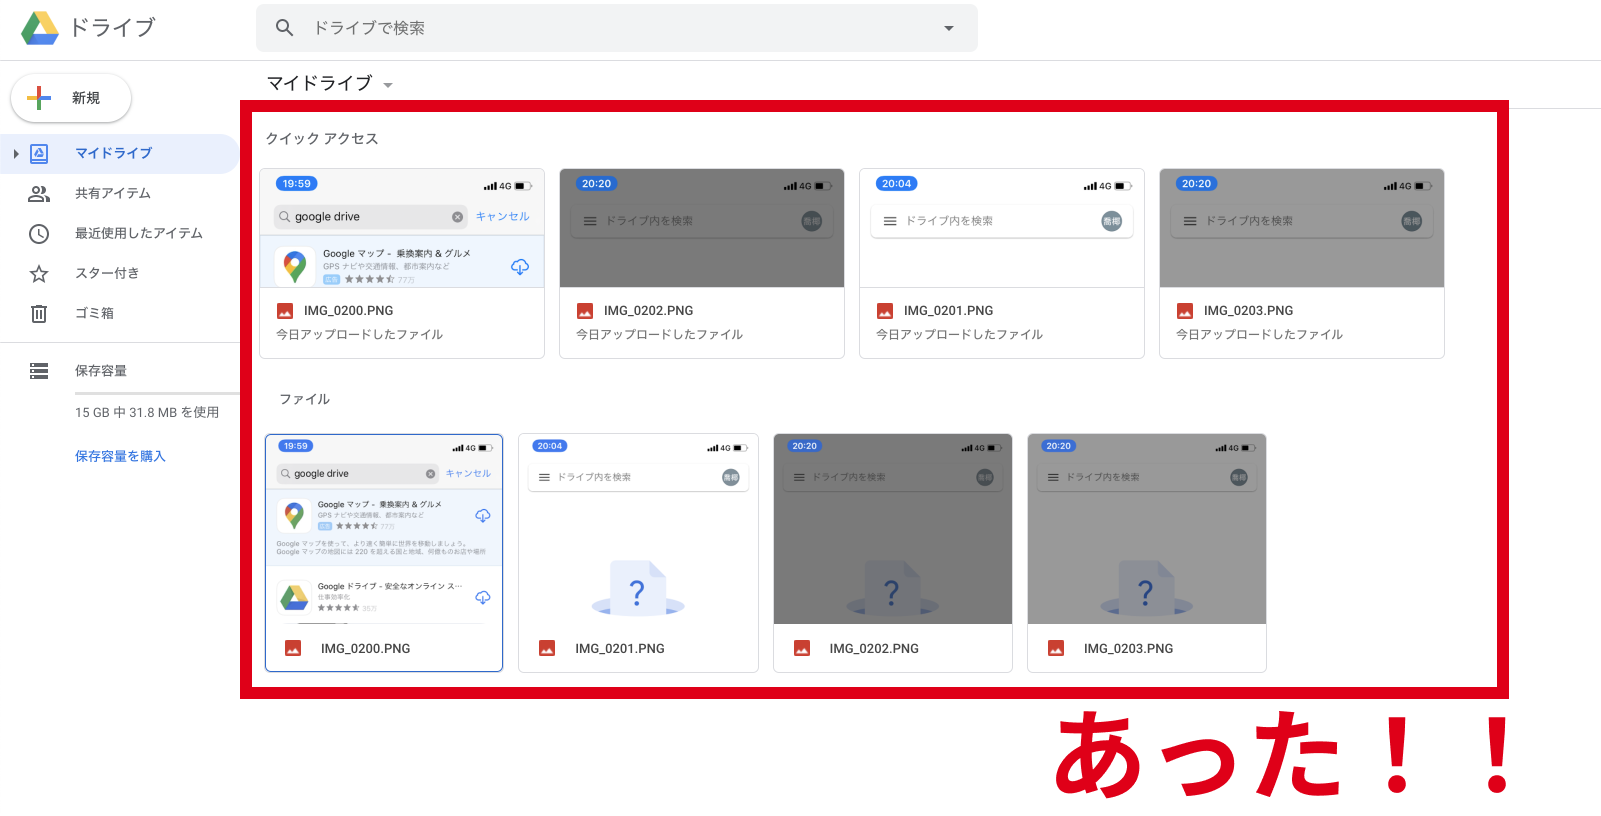The height and width of the screenshot is (816, 1601).
Task: Type in the ドライブで検索 search field
Action: pos(620,28)
